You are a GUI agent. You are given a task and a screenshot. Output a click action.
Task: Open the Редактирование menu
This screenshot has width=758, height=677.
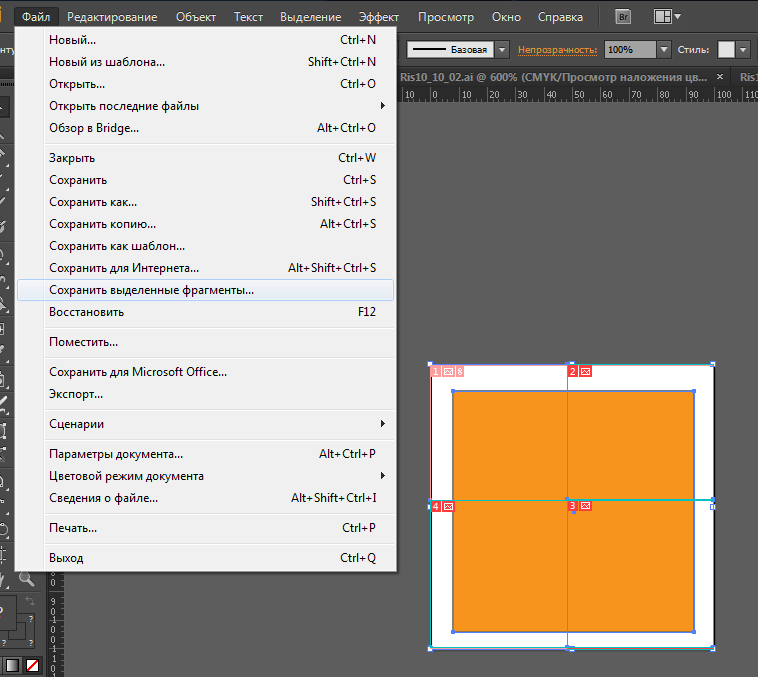pos(112,17)
